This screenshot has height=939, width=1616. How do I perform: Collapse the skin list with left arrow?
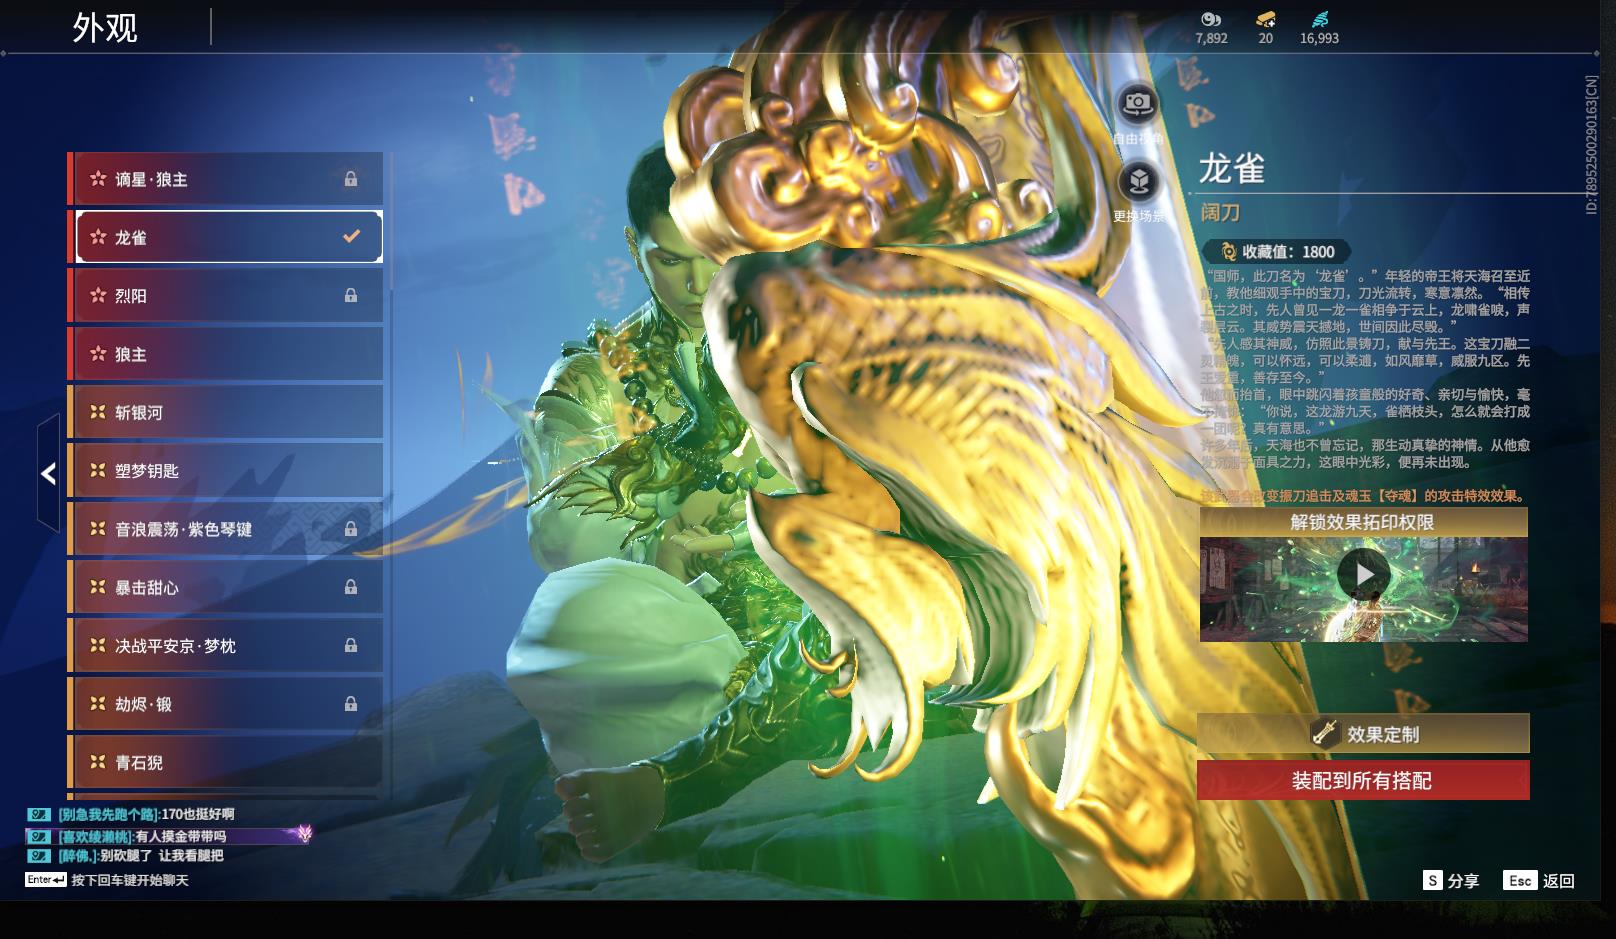click(x=48, y=473)
